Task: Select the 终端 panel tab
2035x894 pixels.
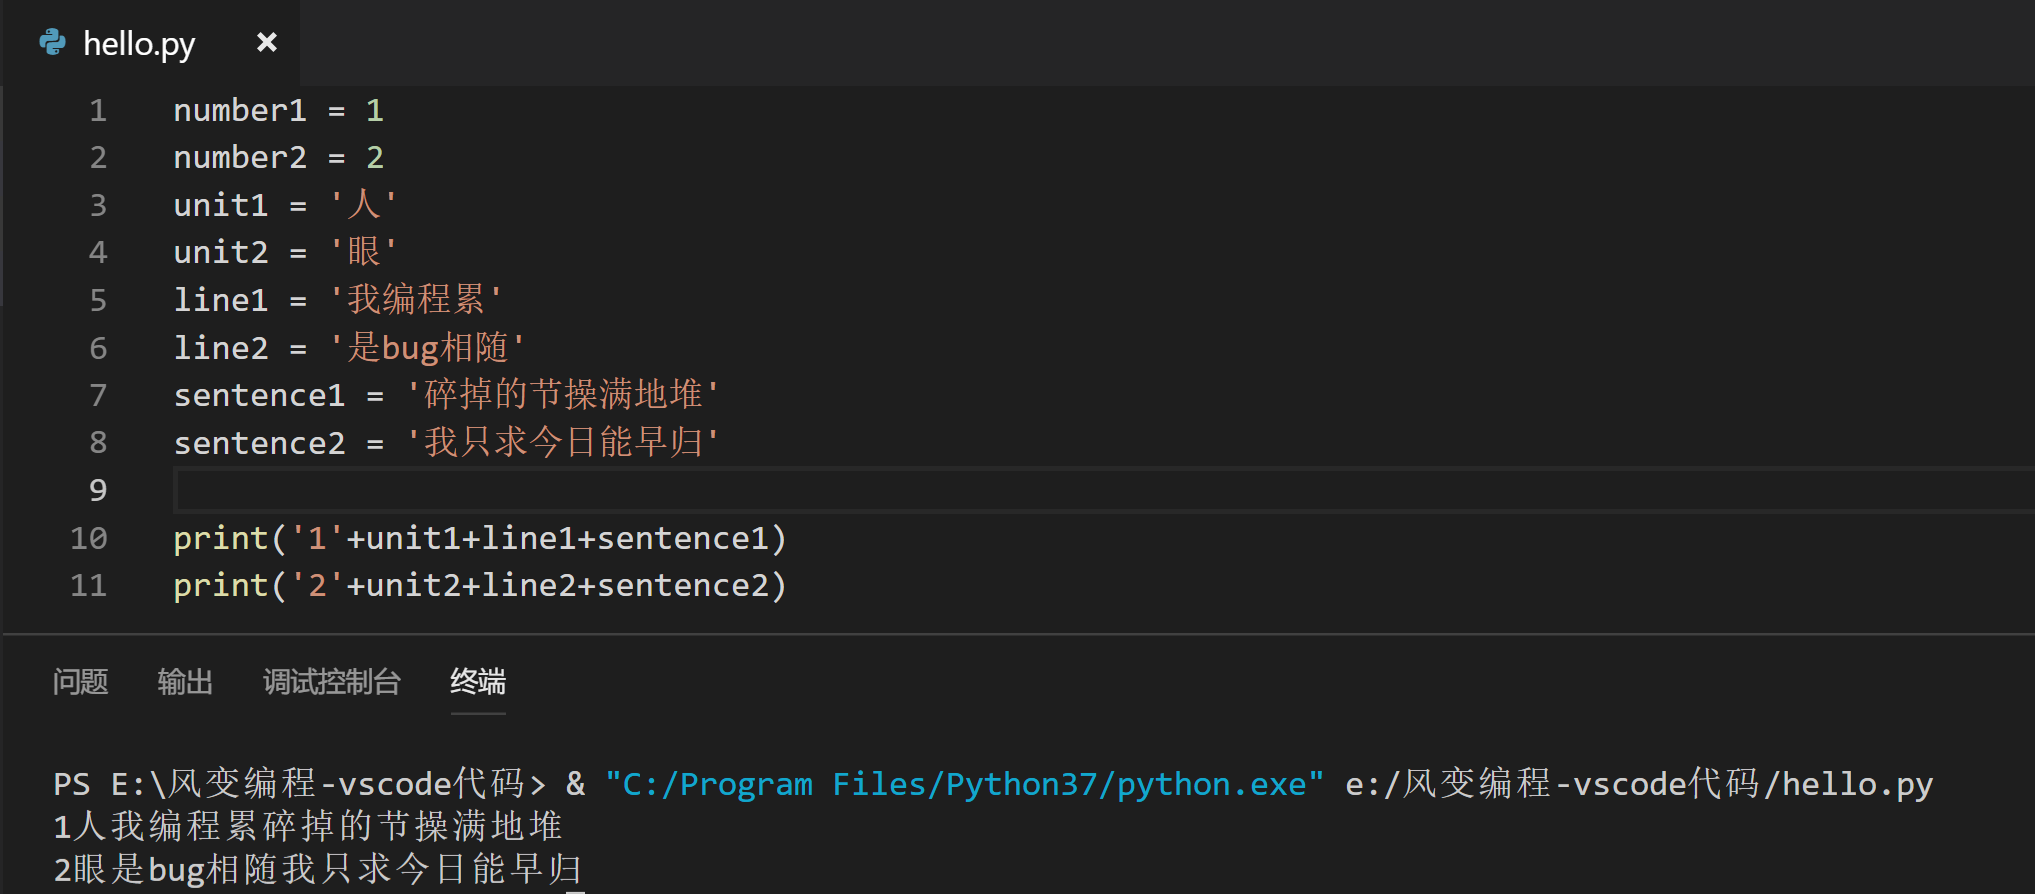Action: point(478,682)
